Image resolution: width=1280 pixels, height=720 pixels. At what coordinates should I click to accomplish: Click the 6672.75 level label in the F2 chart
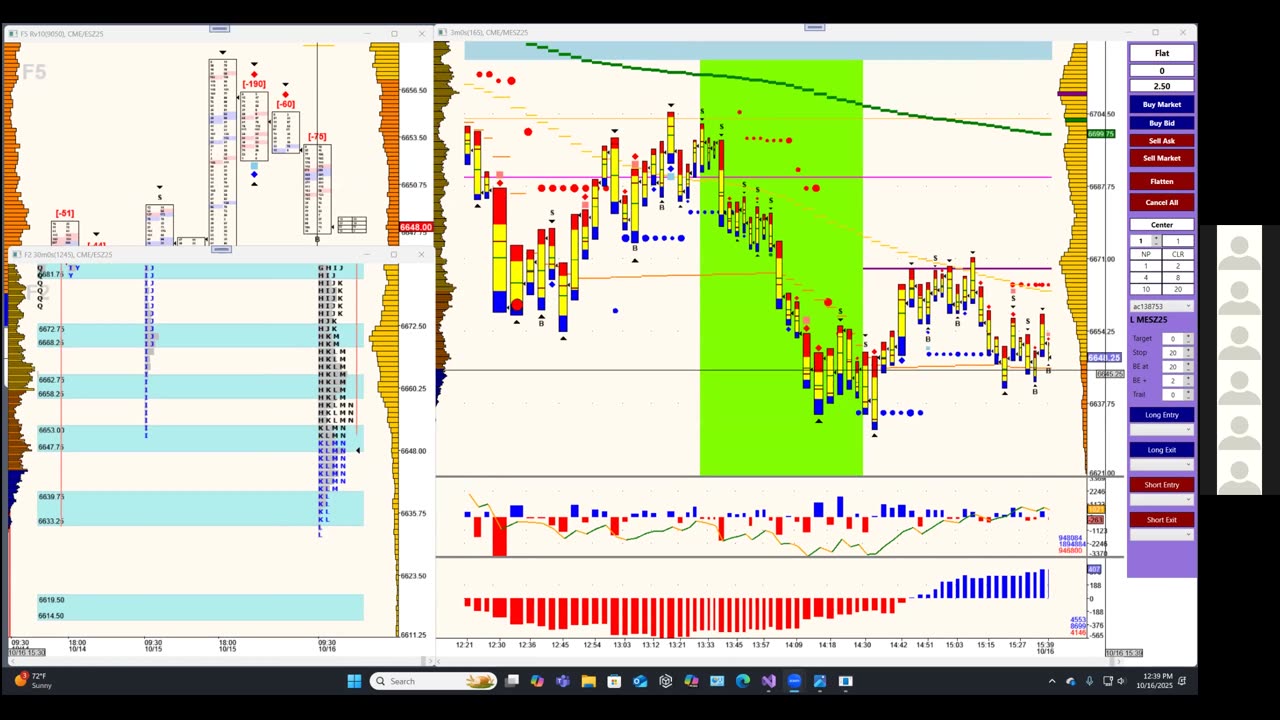pos(51,329)
